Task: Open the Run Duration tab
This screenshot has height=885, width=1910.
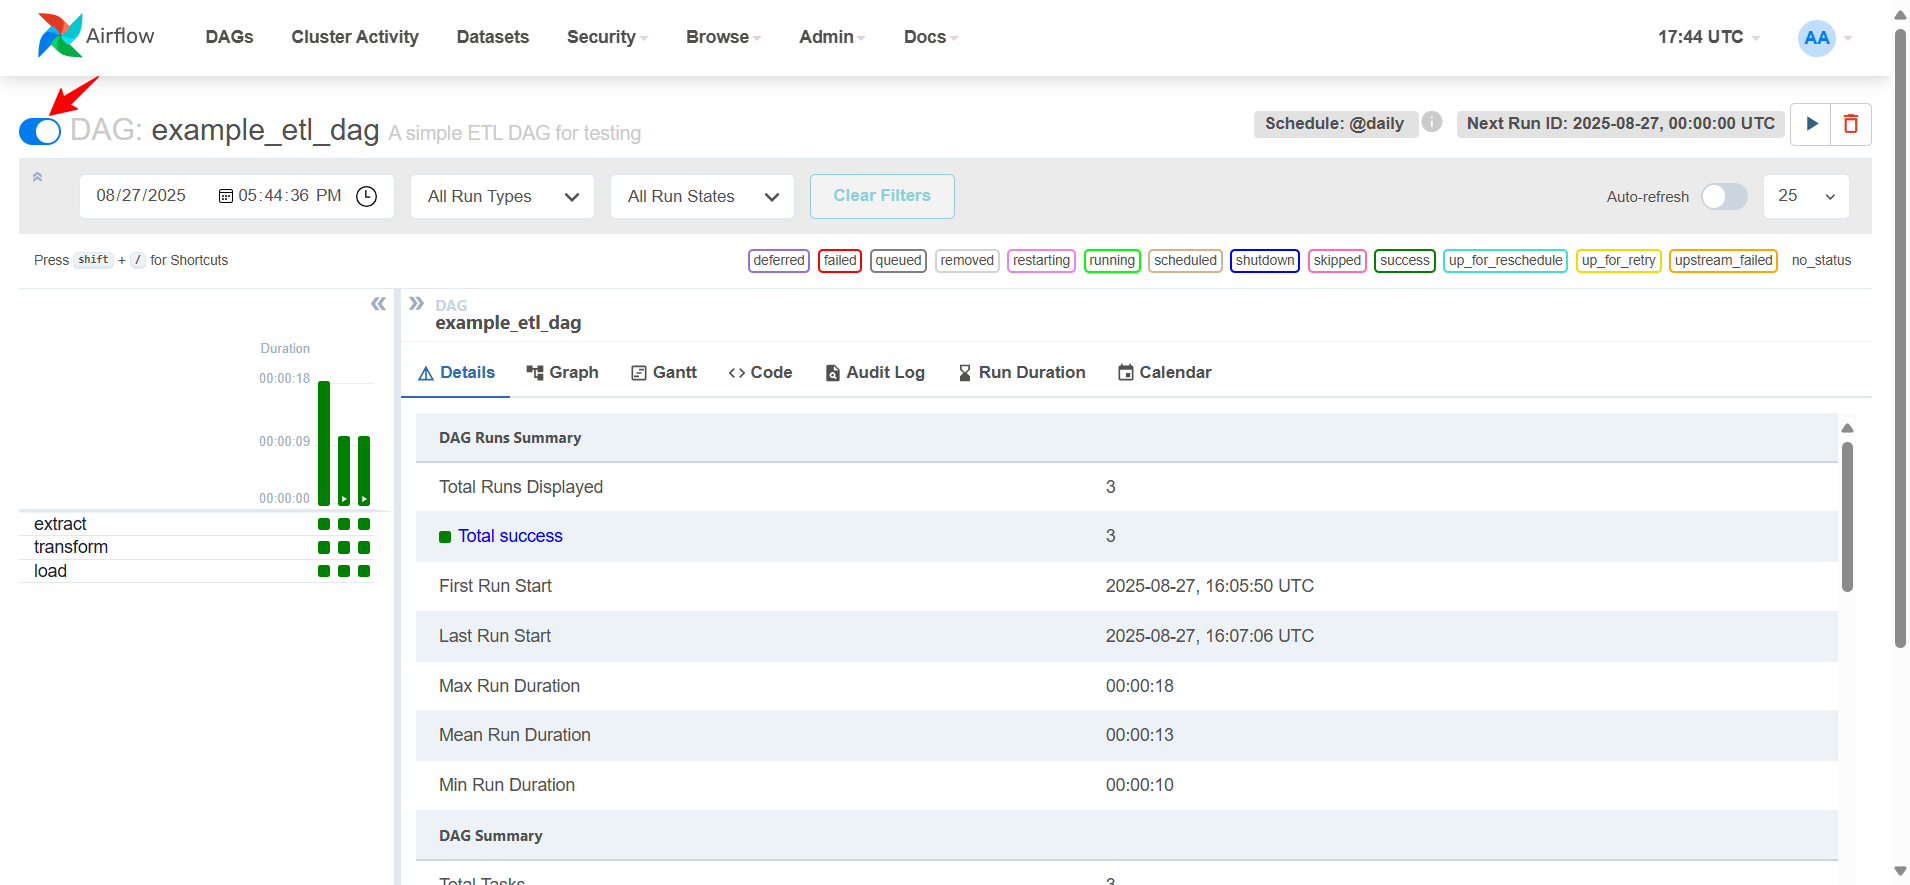Action: [x=1022, y=372]
